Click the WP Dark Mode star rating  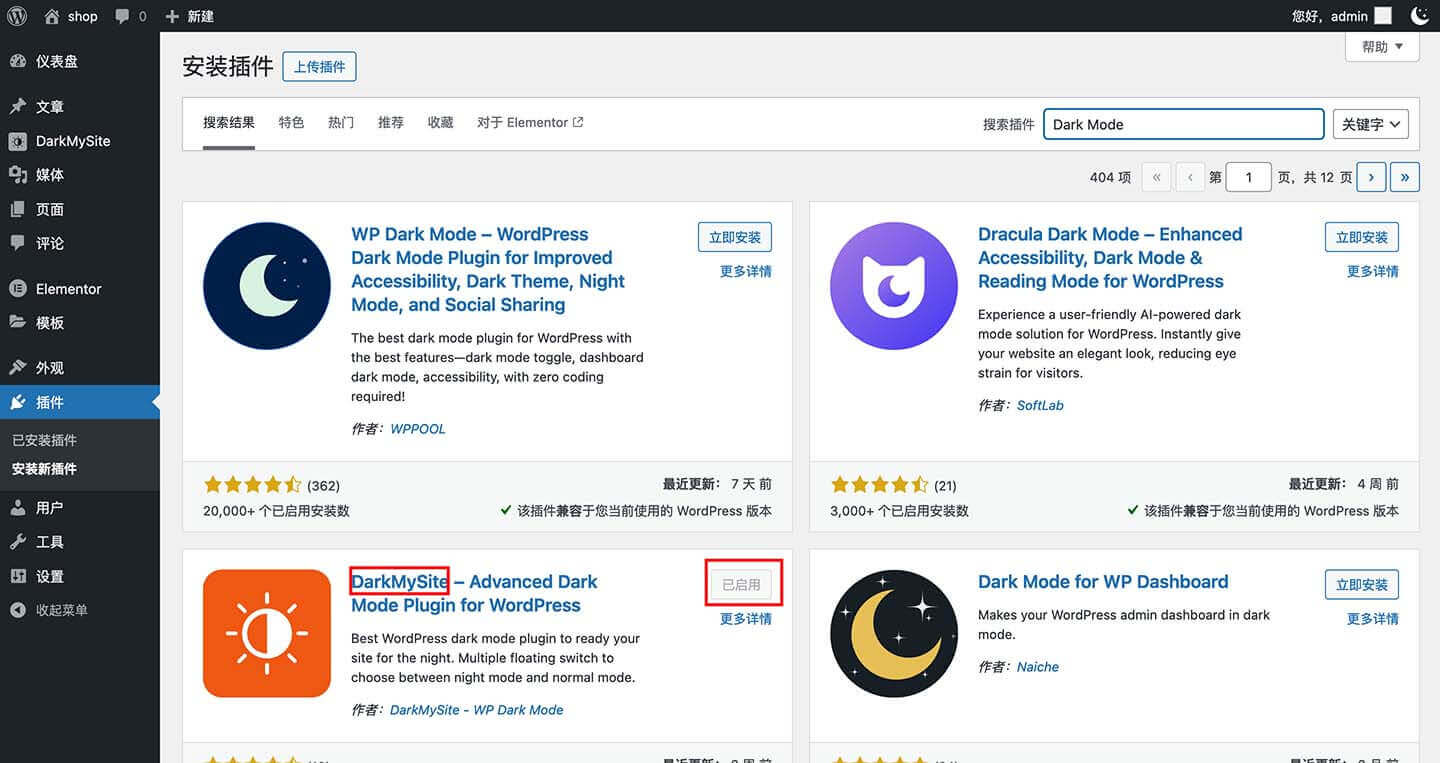252,485
